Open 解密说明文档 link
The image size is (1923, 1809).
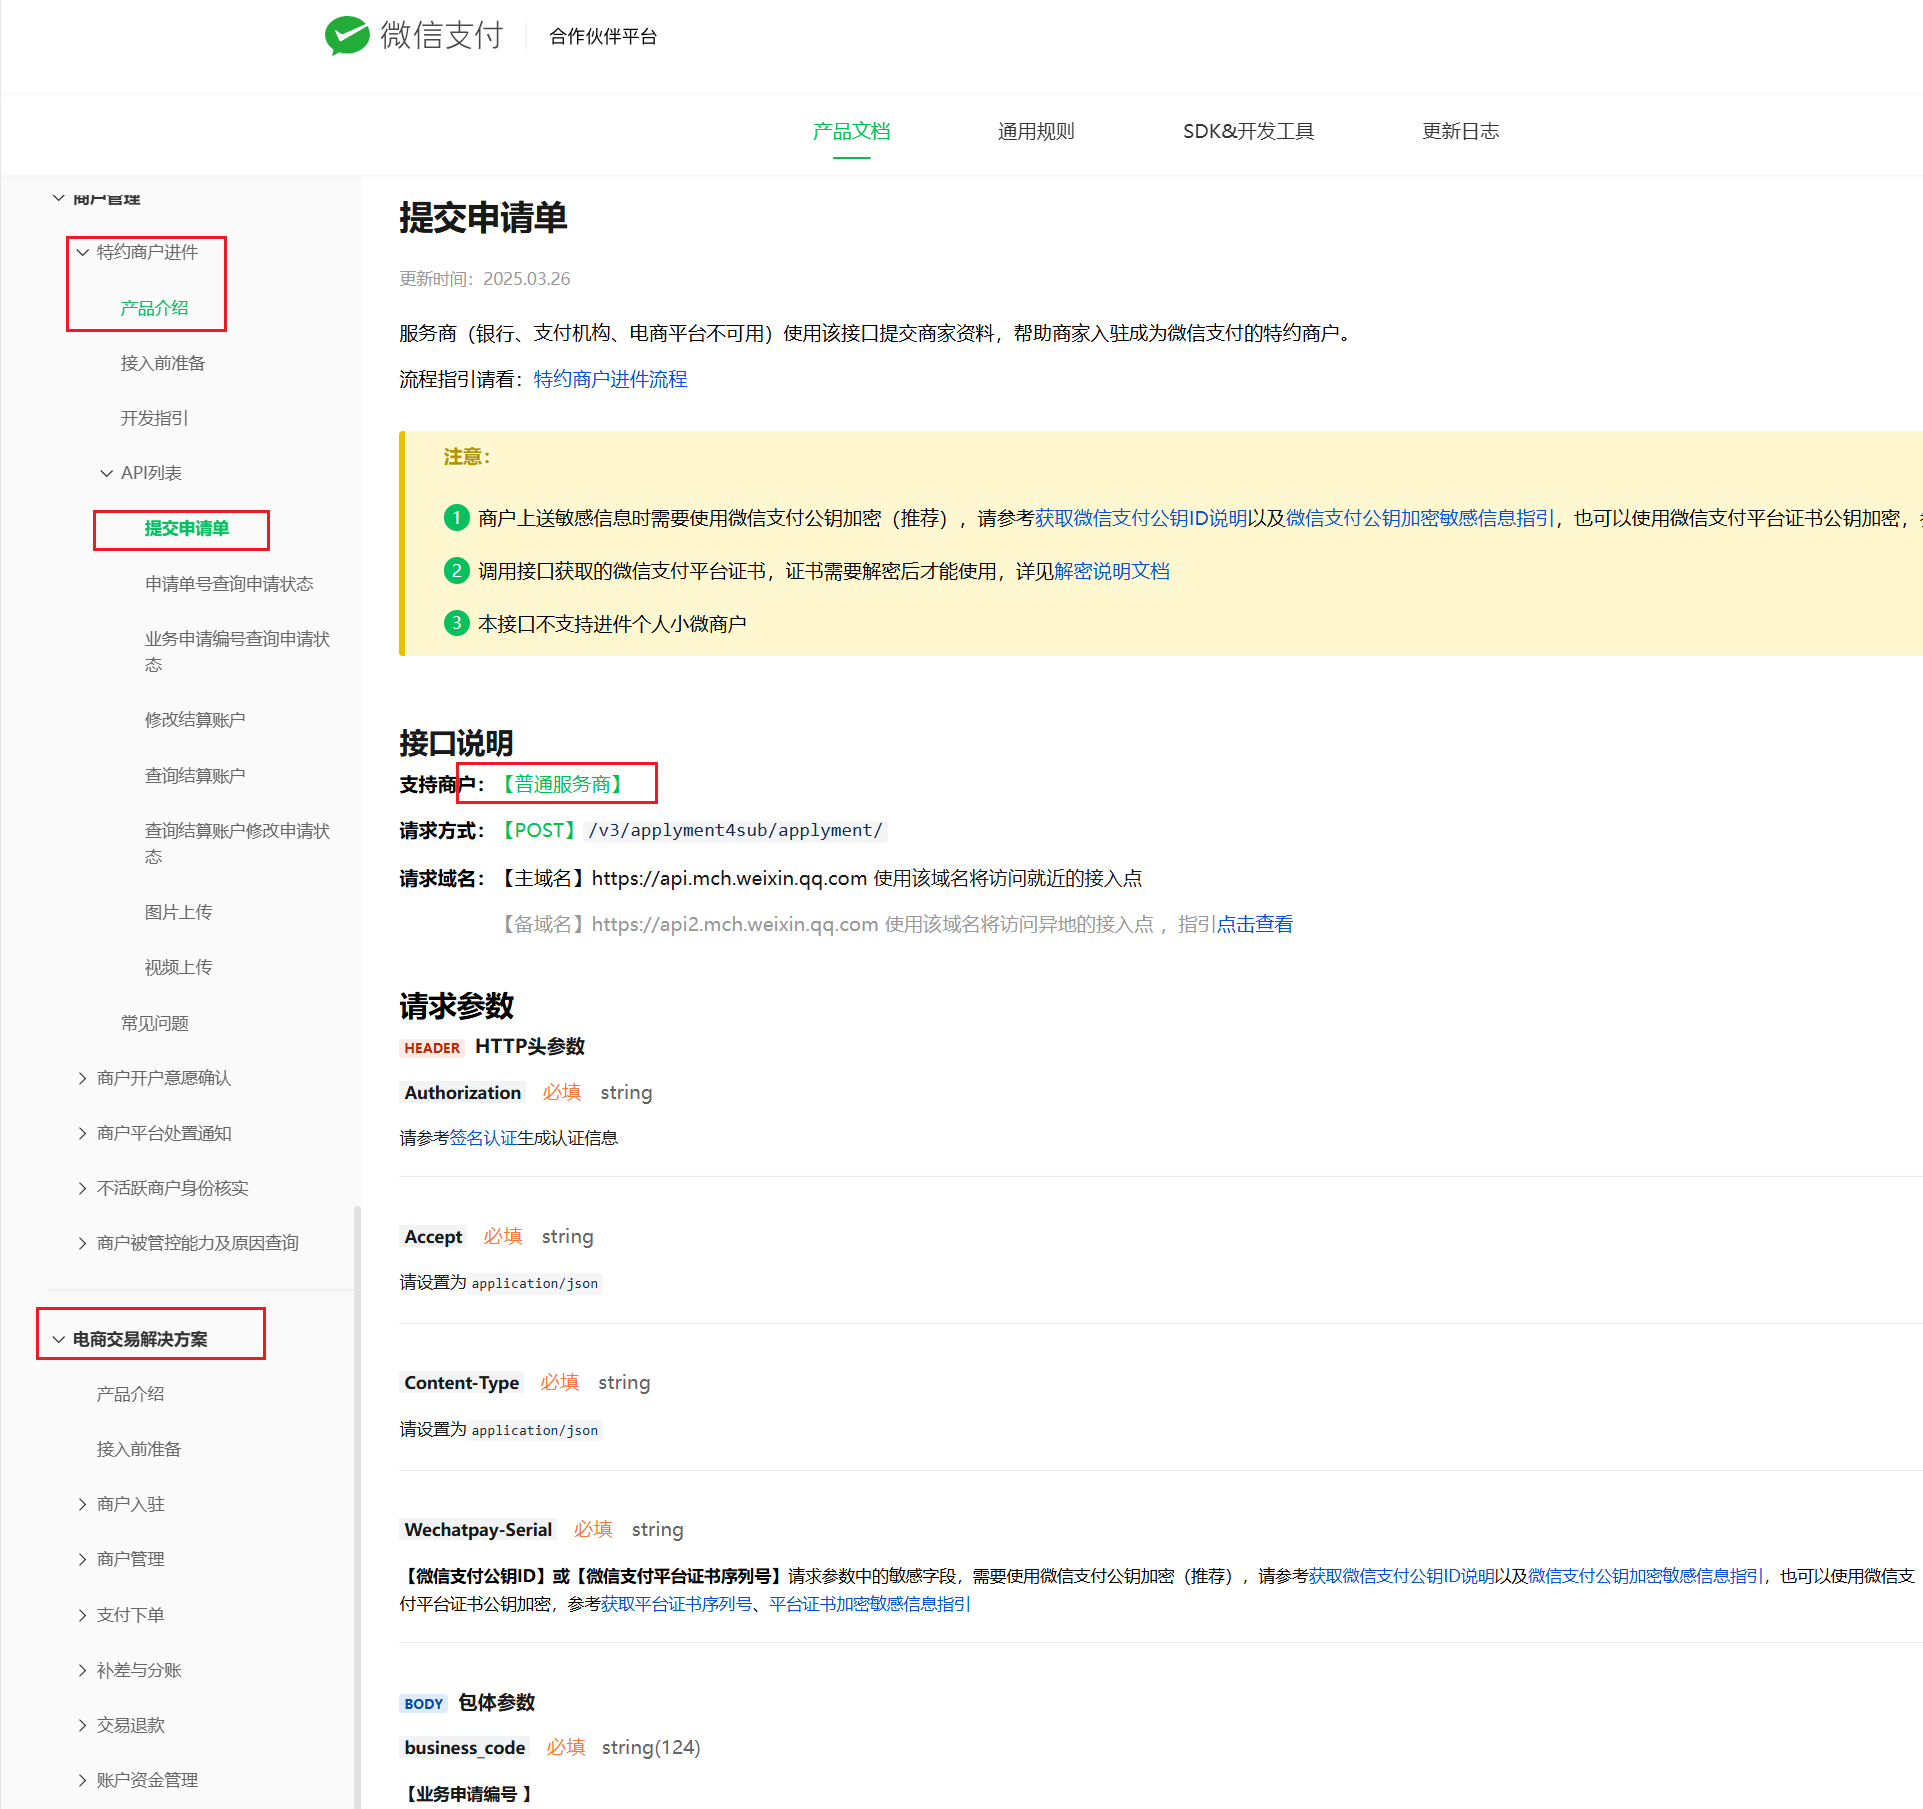(x=1111, y=571)
